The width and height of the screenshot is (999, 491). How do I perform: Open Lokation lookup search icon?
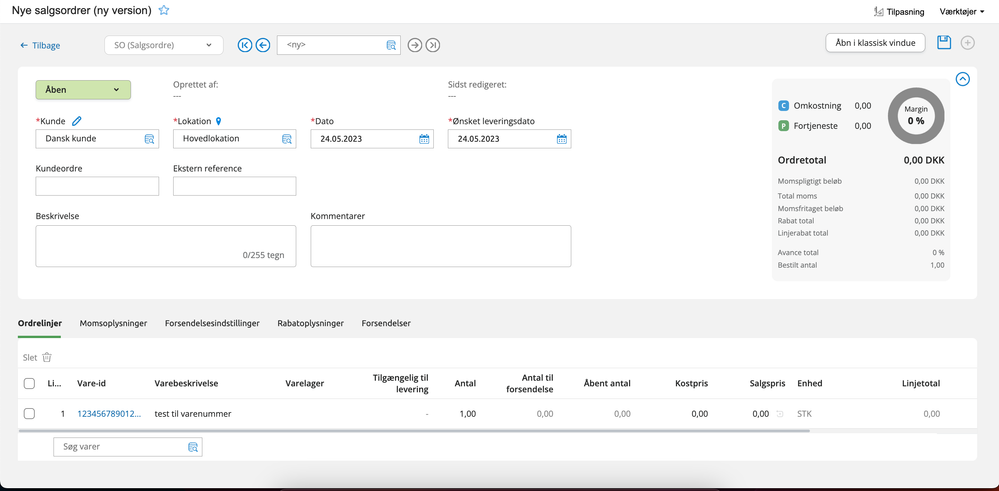[x=287, y=139]
